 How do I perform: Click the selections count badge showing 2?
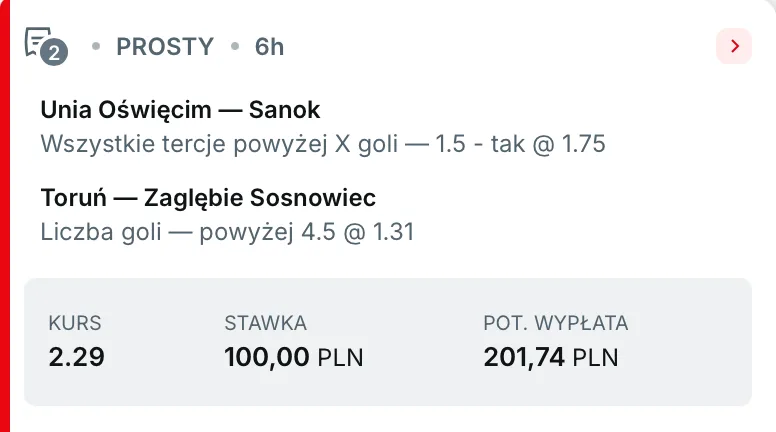(x=55, y=54)
